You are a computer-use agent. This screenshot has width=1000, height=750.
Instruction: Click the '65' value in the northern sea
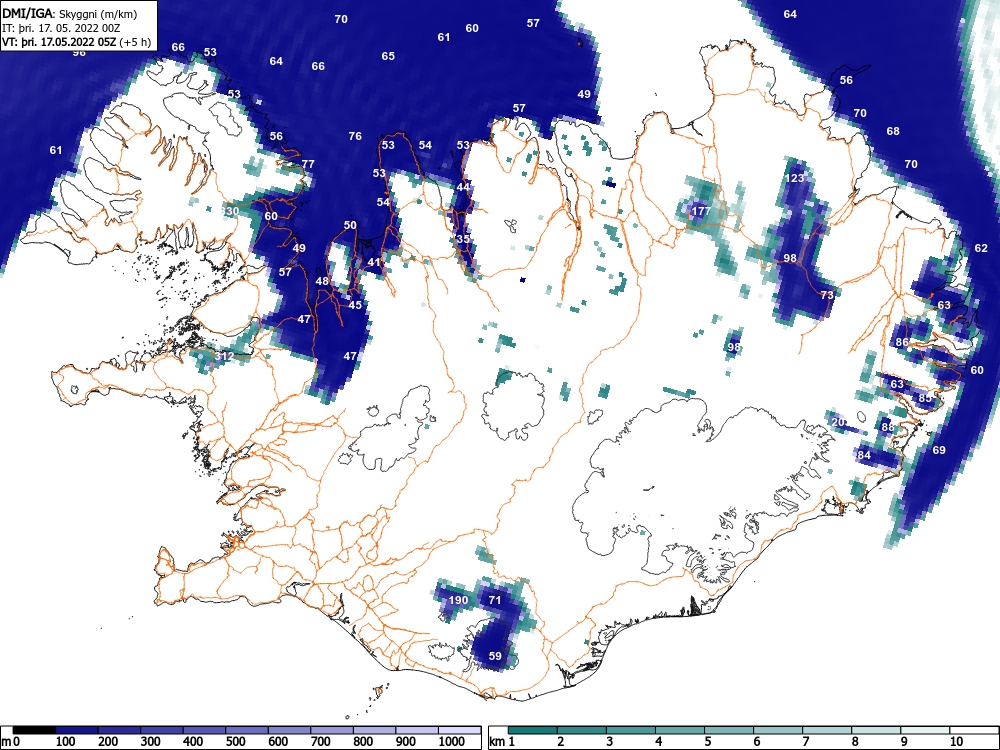coord(388,56)
